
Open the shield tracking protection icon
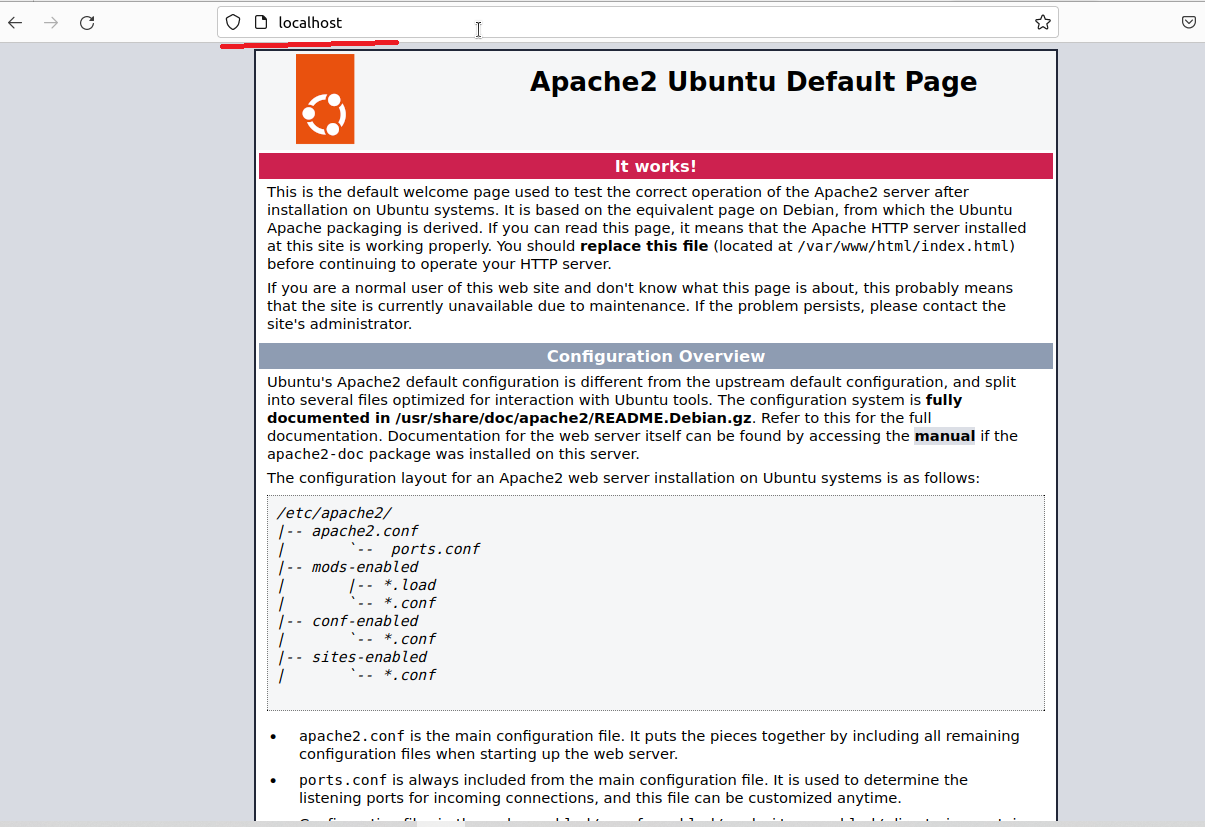pyautogui.click(x=233, y=22)
